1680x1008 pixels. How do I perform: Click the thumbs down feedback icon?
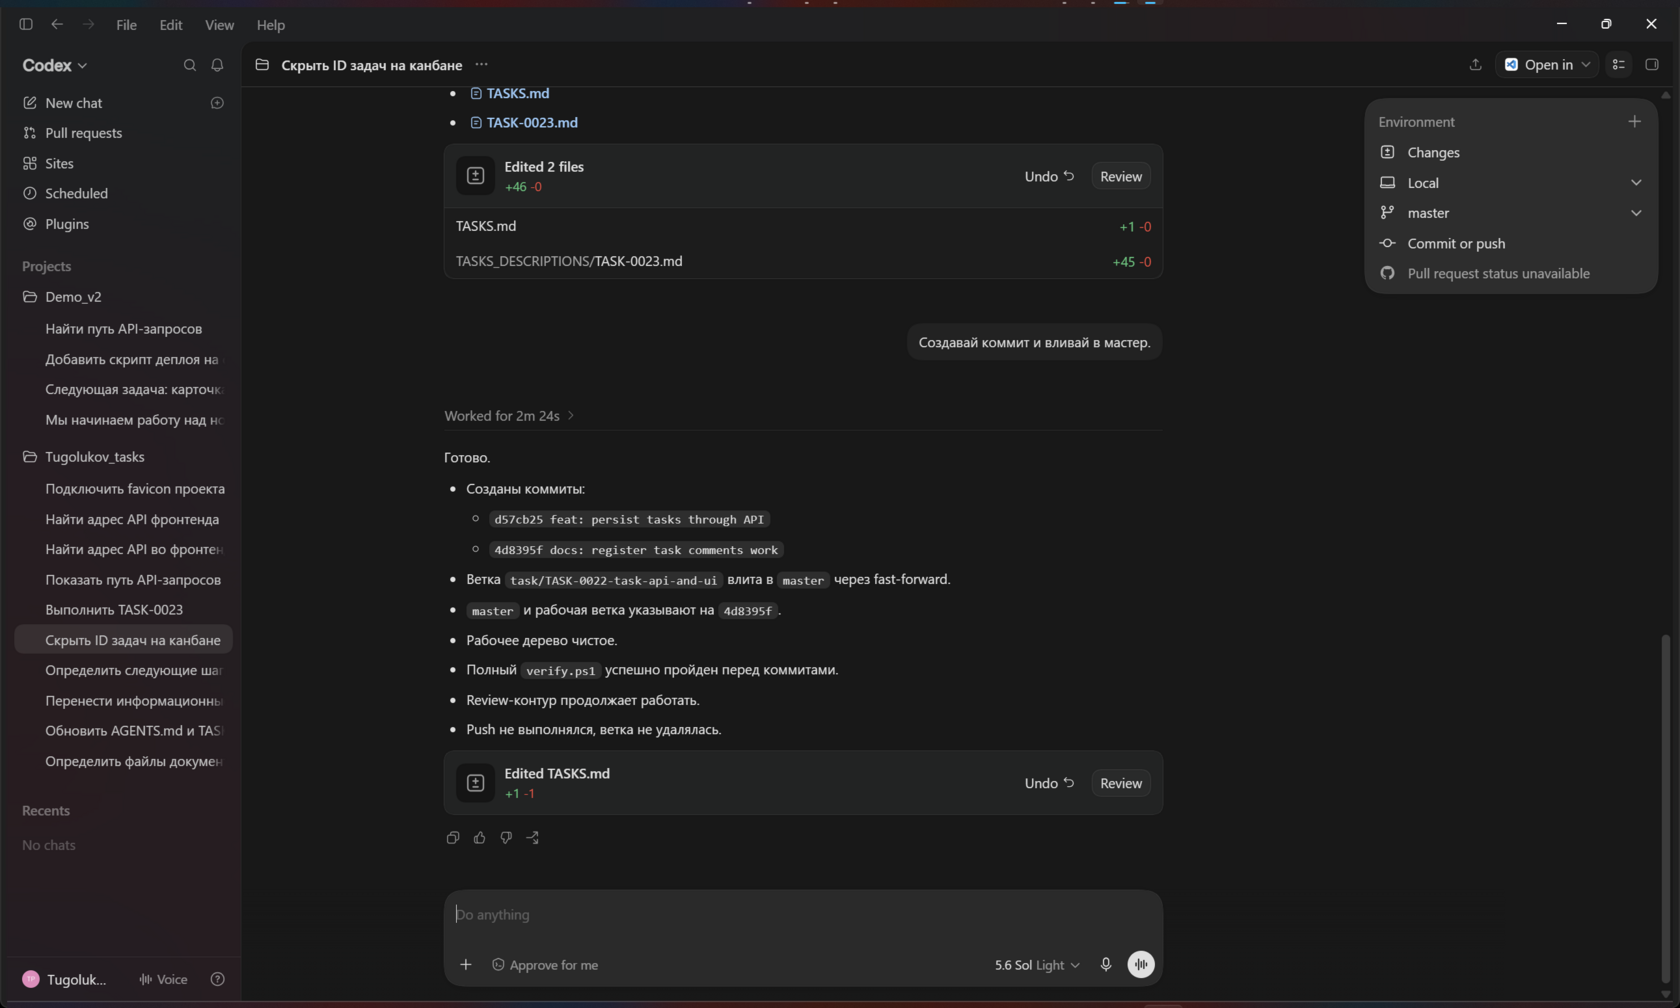pyautogui.click(x=506, y=838)
